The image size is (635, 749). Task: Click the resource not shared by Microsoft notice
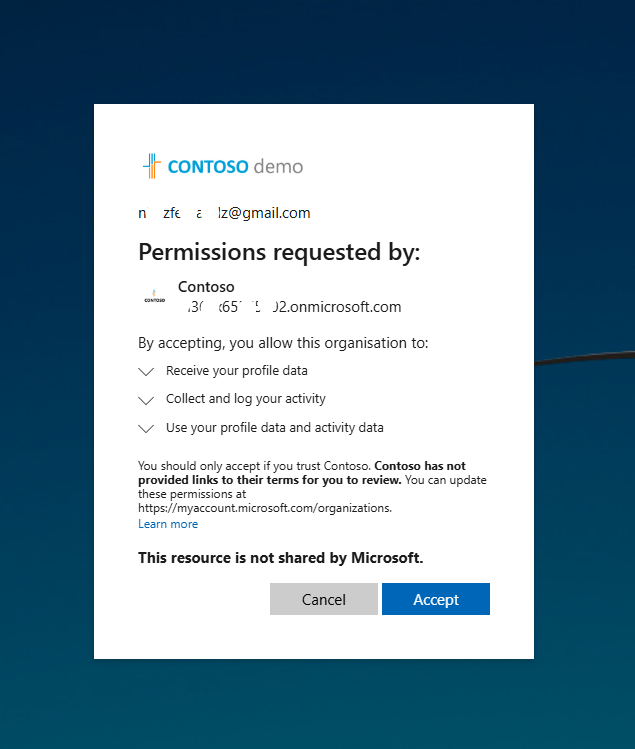pyautogui.click(x=280, y=558)
